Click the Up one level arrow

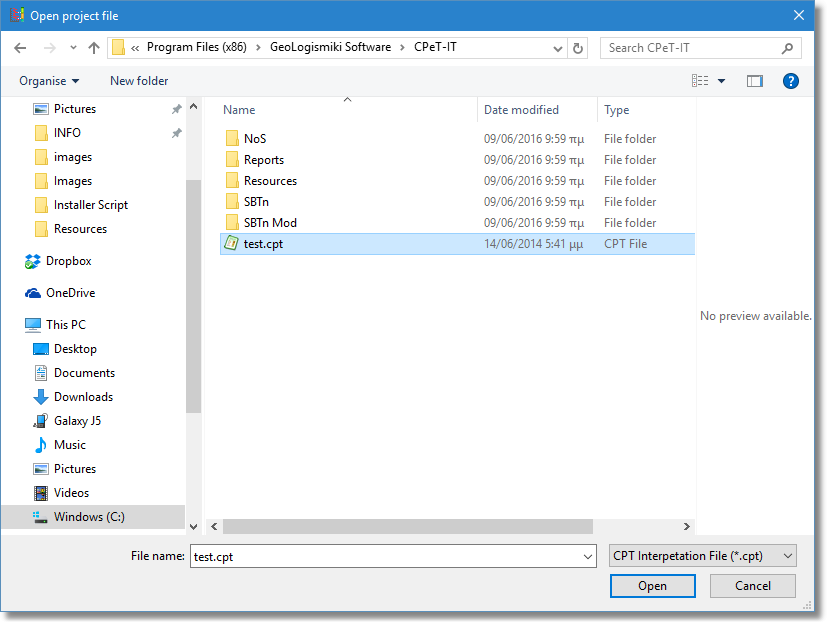click(94, 48)
